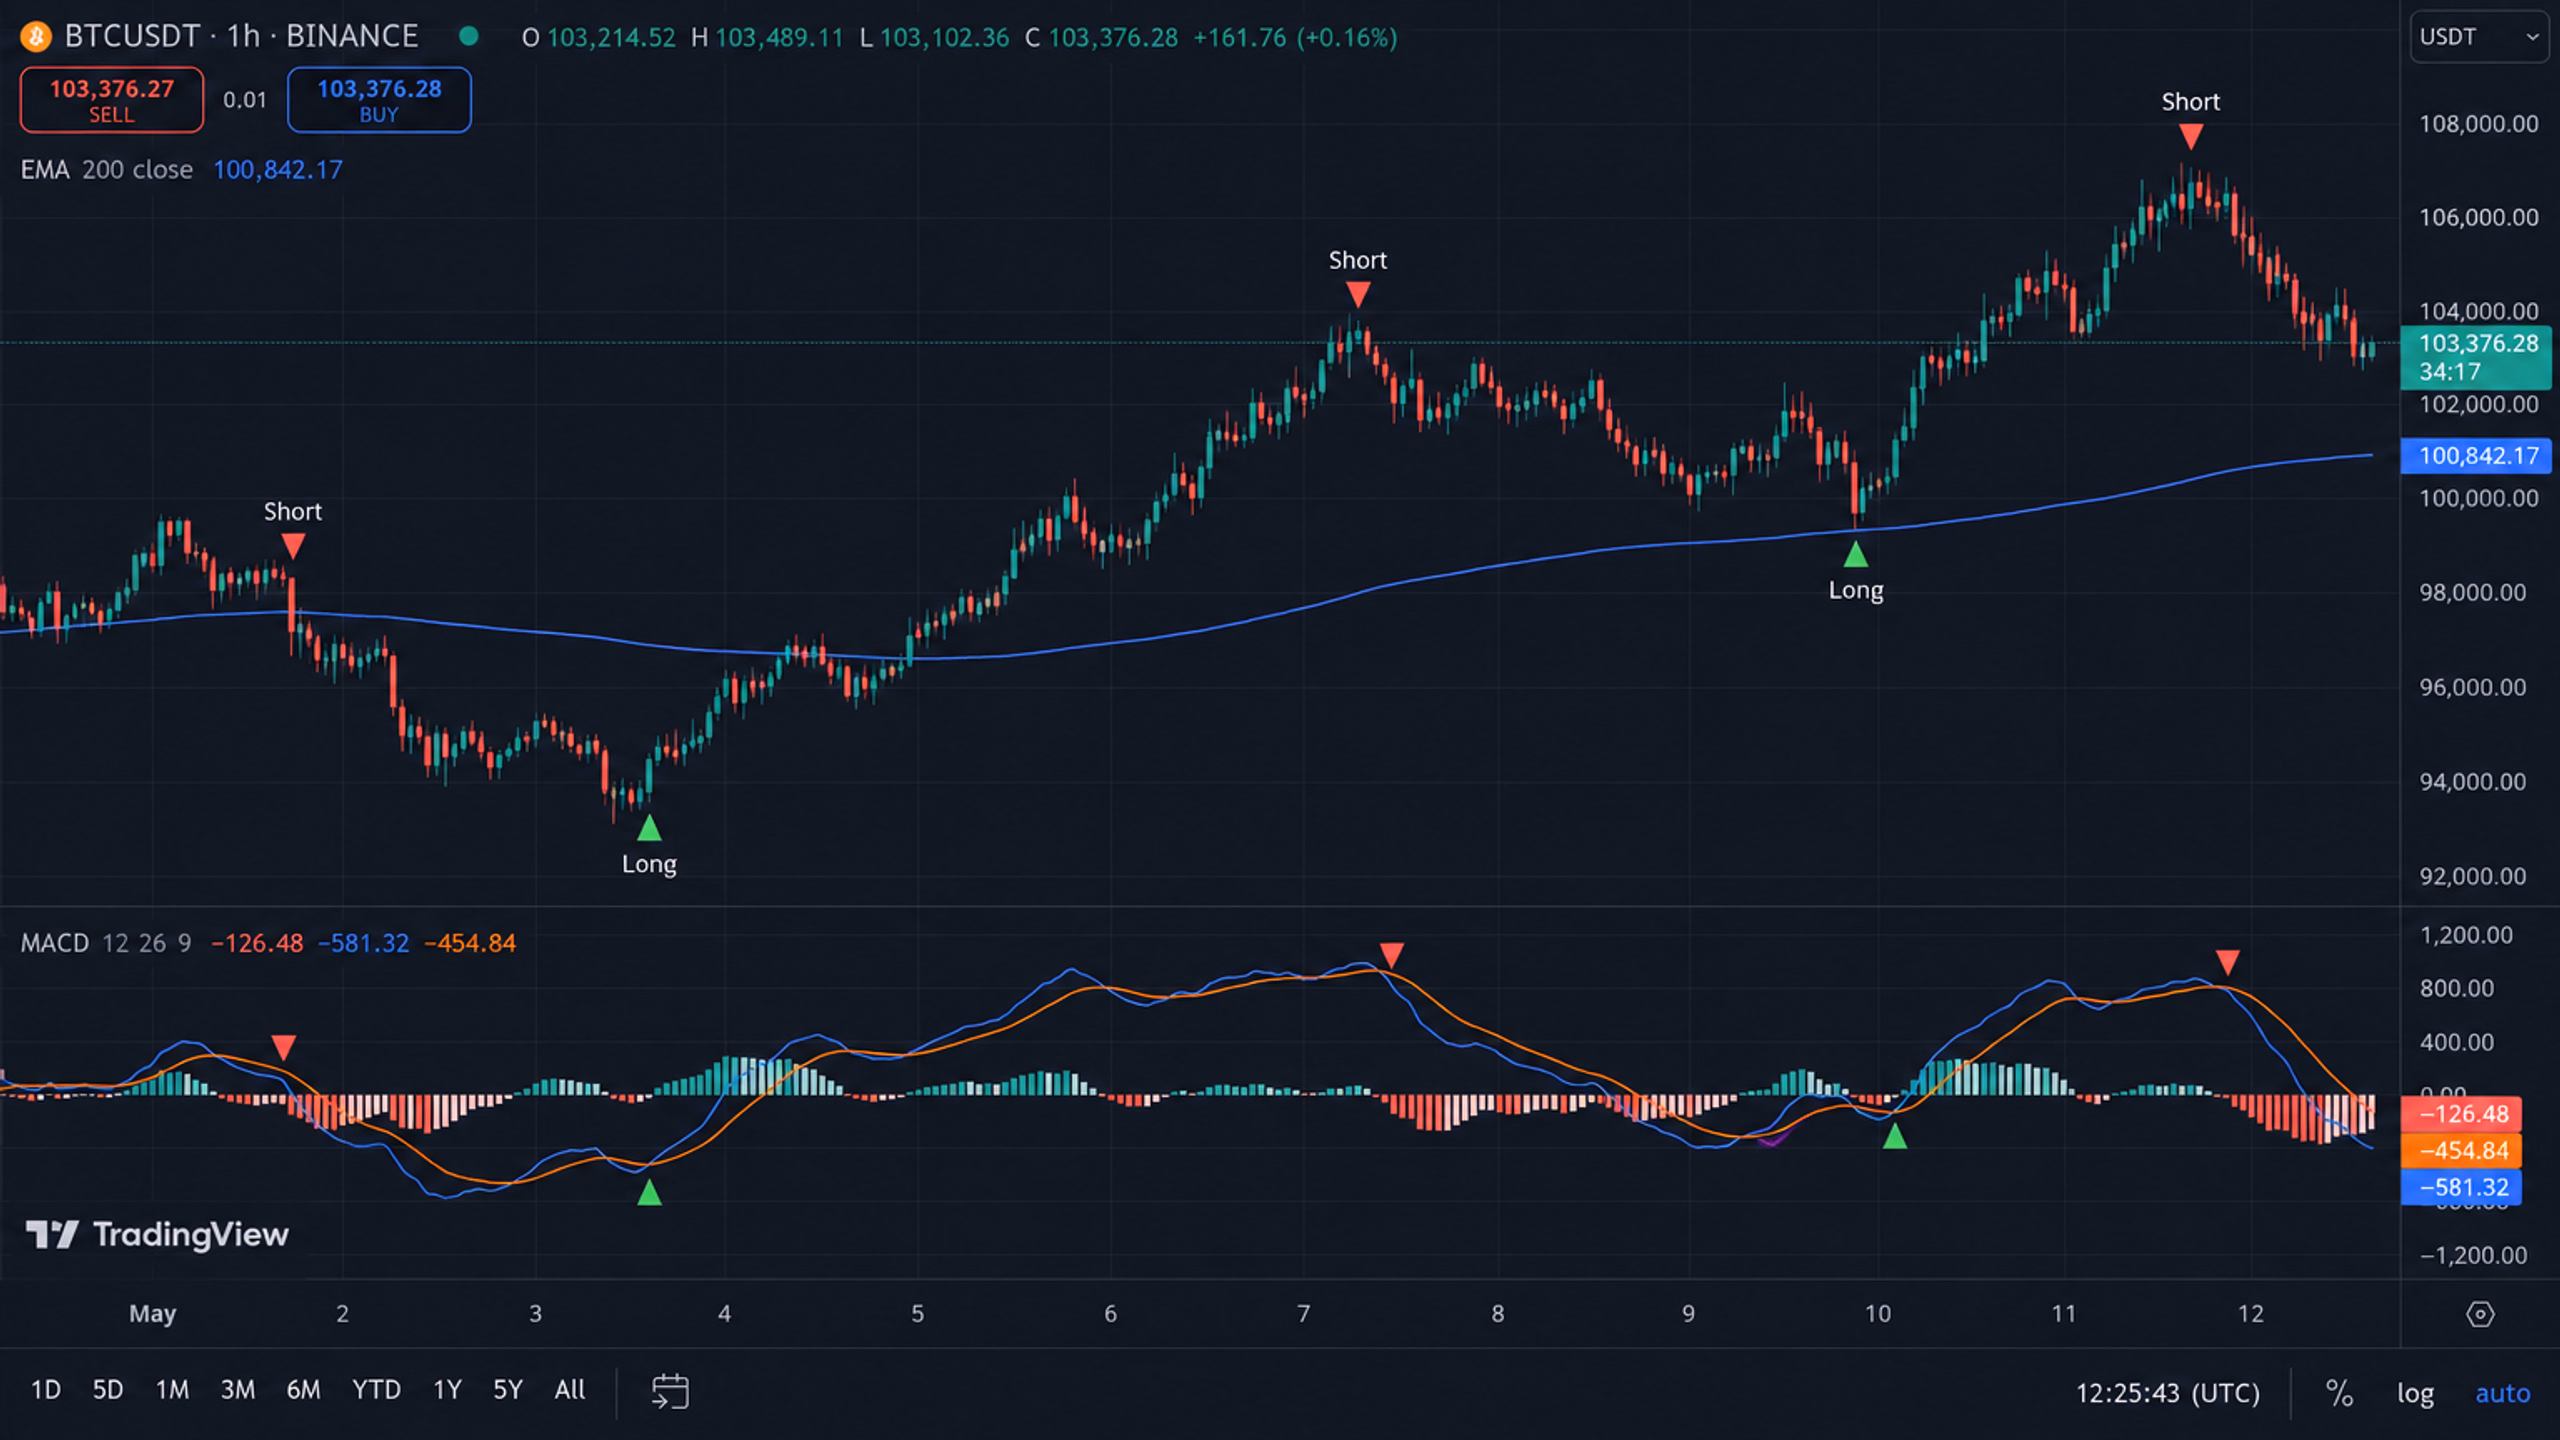This screenshot has width=2560, height=1440.
Task: Click the MACD histogram value label -126.48
Action: coord(2462,1114)
